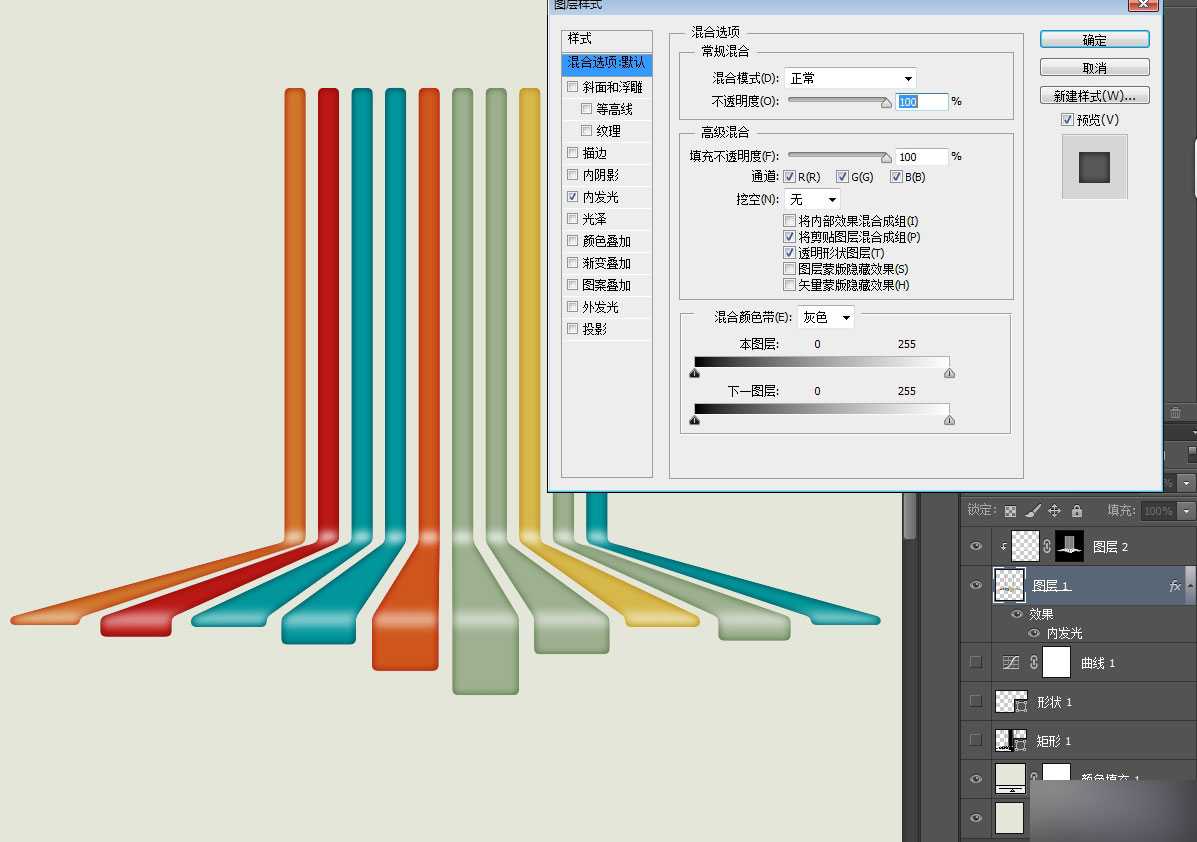Uncheck 内发光 checkbox
The width and height of the screenshot is (1197, 842).
(573, 197)
